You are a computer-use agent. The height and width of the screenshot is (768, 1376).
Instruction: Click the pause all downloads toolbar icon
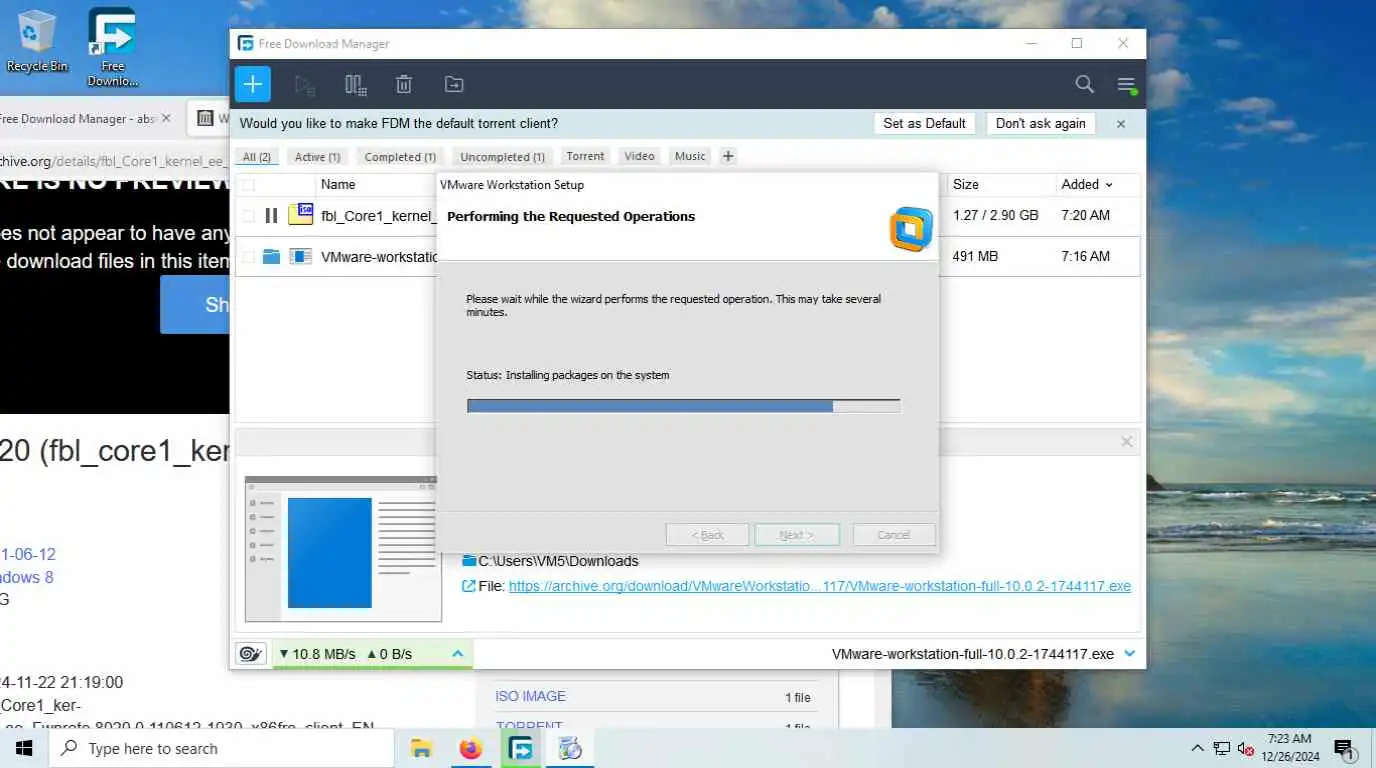click(355, 85)
